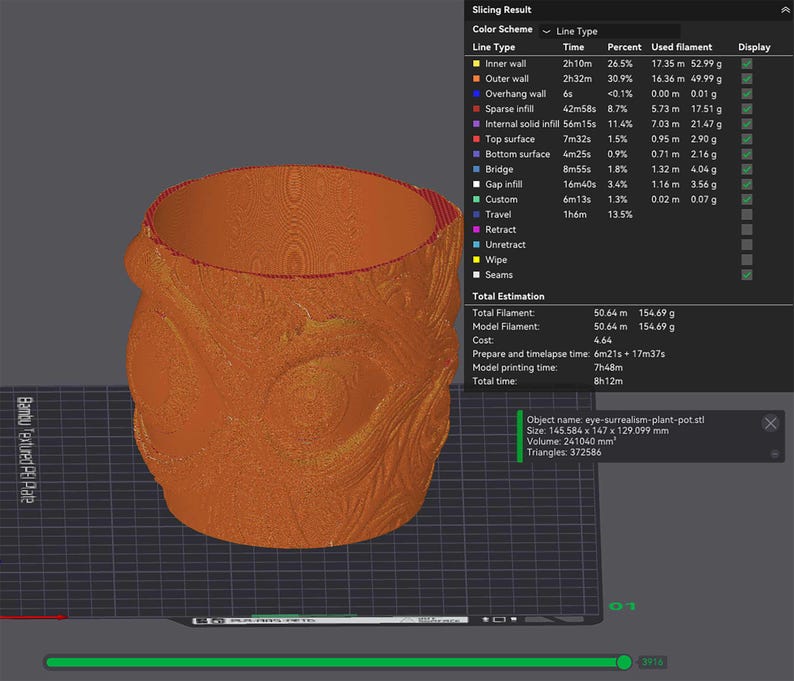Enable Travel display checkbox

[x=746, y=215]
